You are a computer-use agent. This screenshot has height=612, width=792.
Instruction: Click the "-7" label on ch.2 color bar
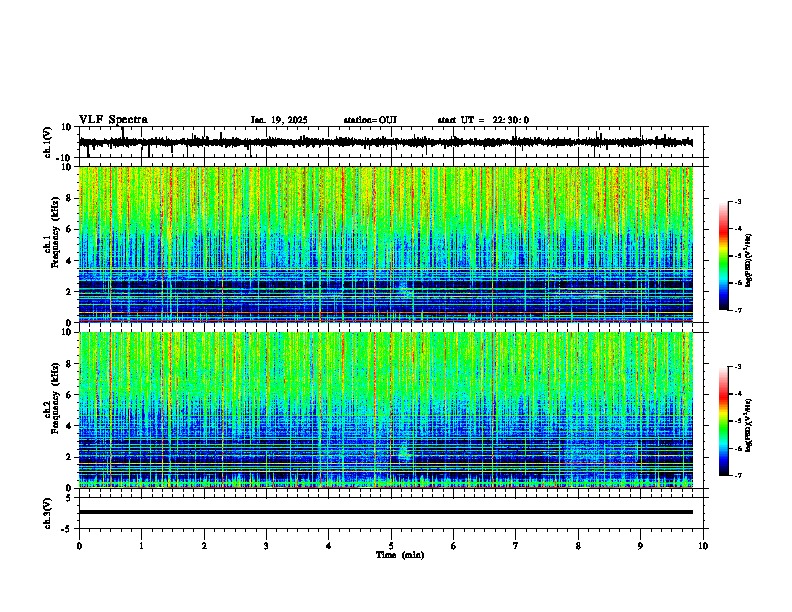(x=738, y=475)
